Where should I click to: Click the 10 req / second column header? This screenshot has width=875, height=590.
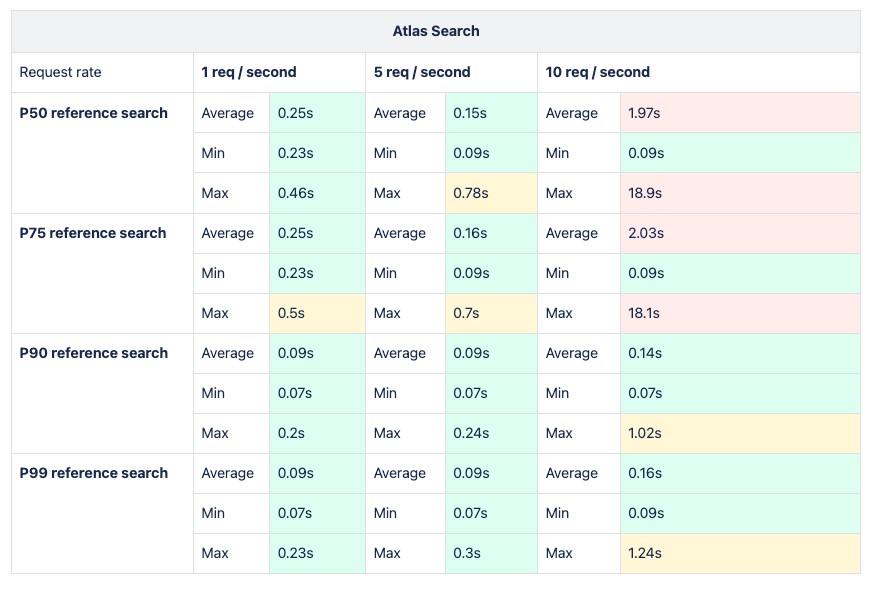click(598, 72)
